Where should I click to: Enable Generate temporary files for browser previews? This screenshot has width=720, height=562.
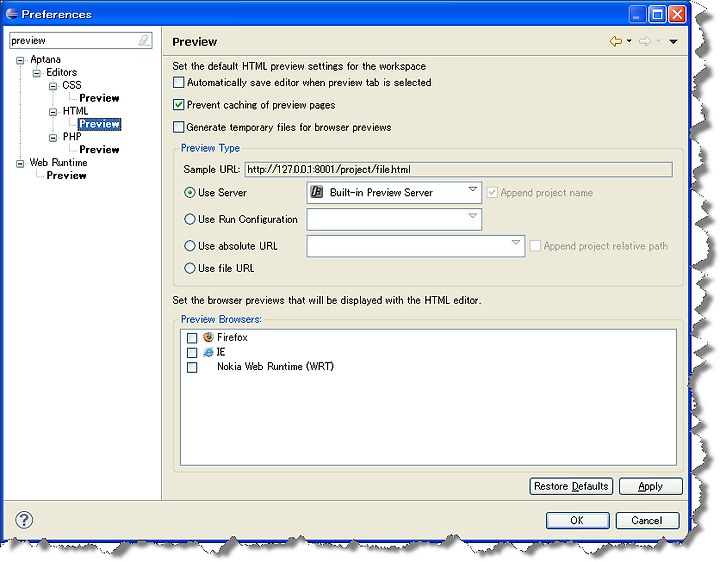point(178,127)
